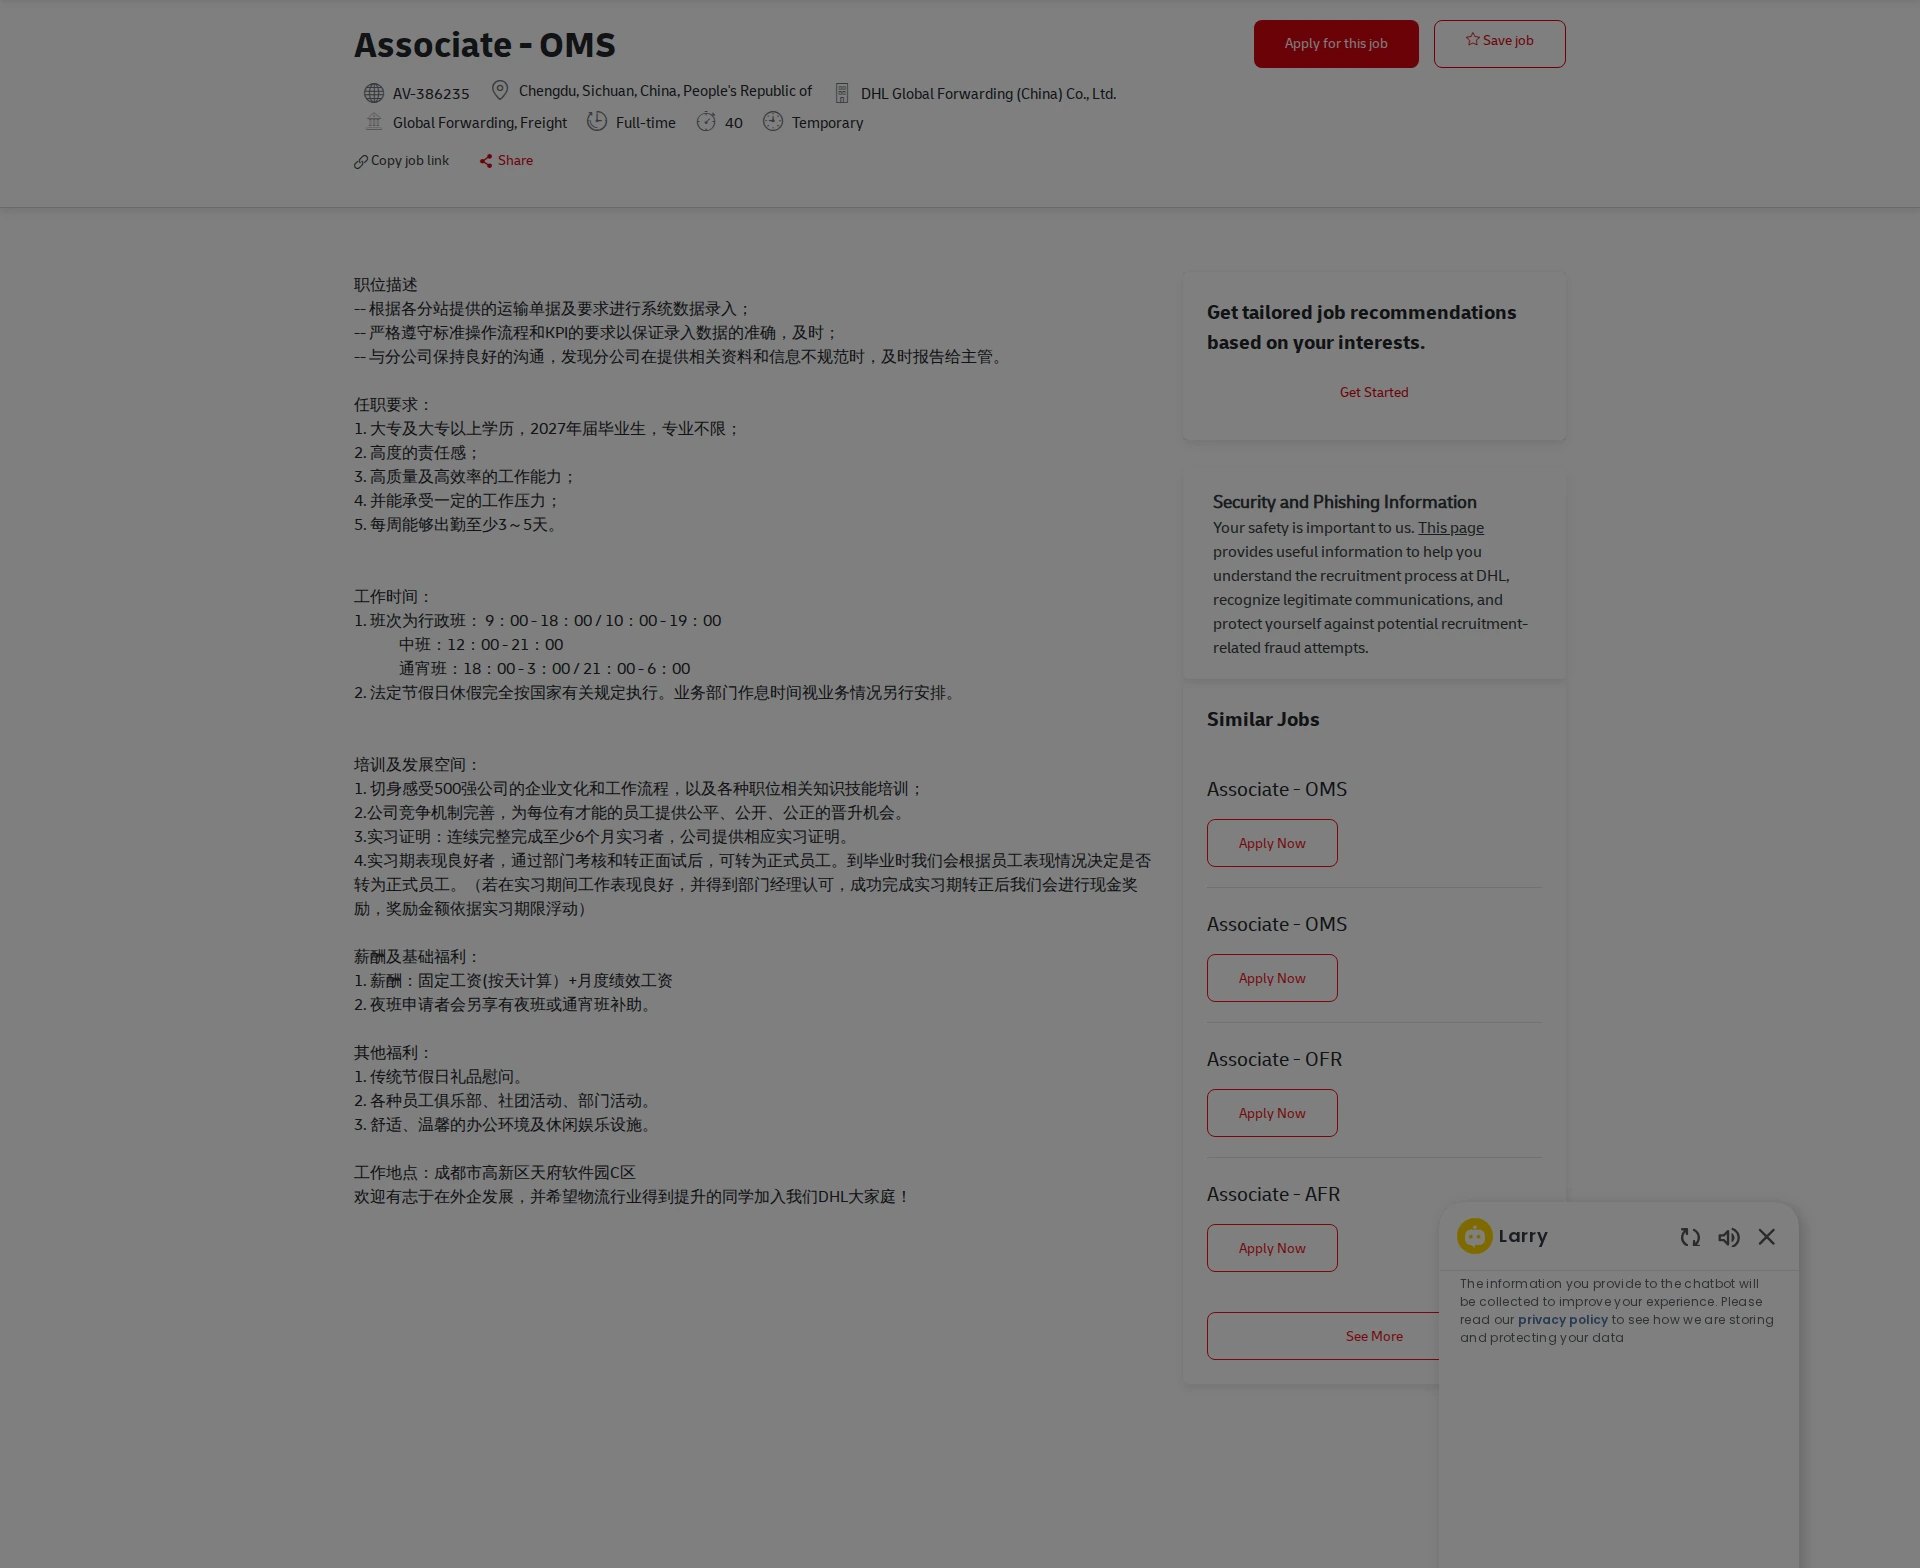Open the first Associate - OMS similar job title
1920x1568 pixels.
click(1277, 789)
